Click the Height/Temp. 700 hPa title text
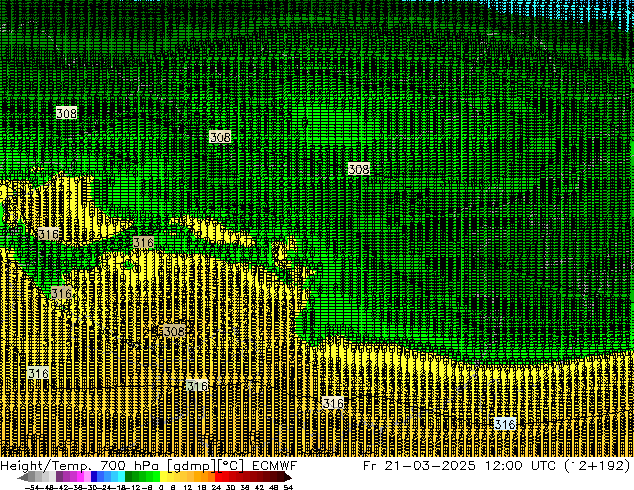The image size is (634, 490). [81, 465]
